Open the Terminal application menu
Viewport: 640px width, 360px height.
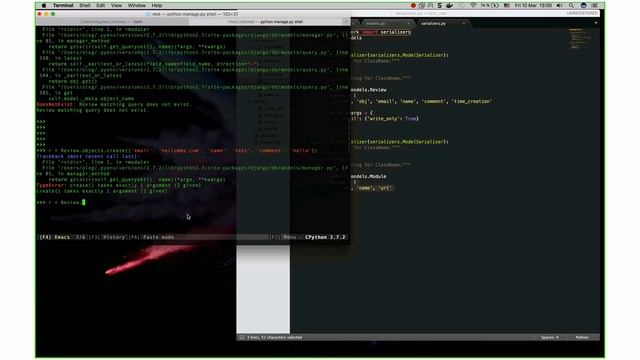[63, 6]
